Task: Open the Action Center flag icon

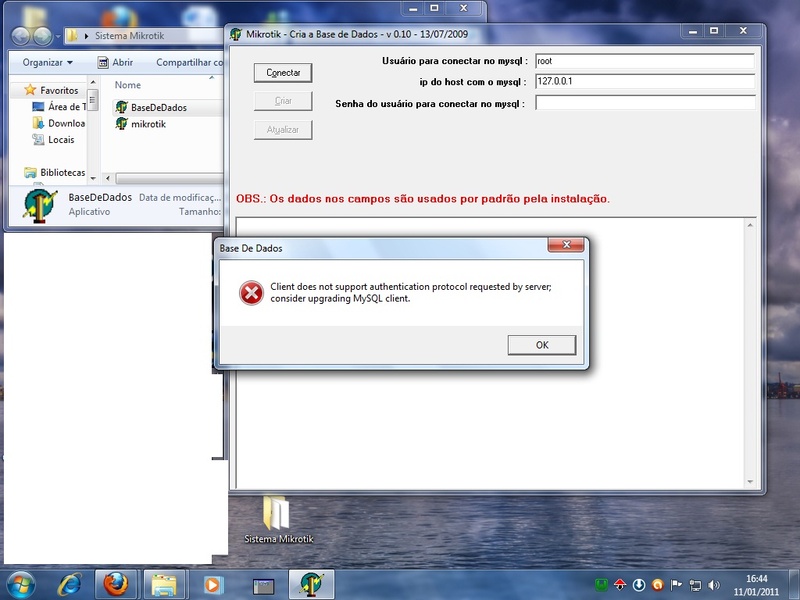Action: 676,585
